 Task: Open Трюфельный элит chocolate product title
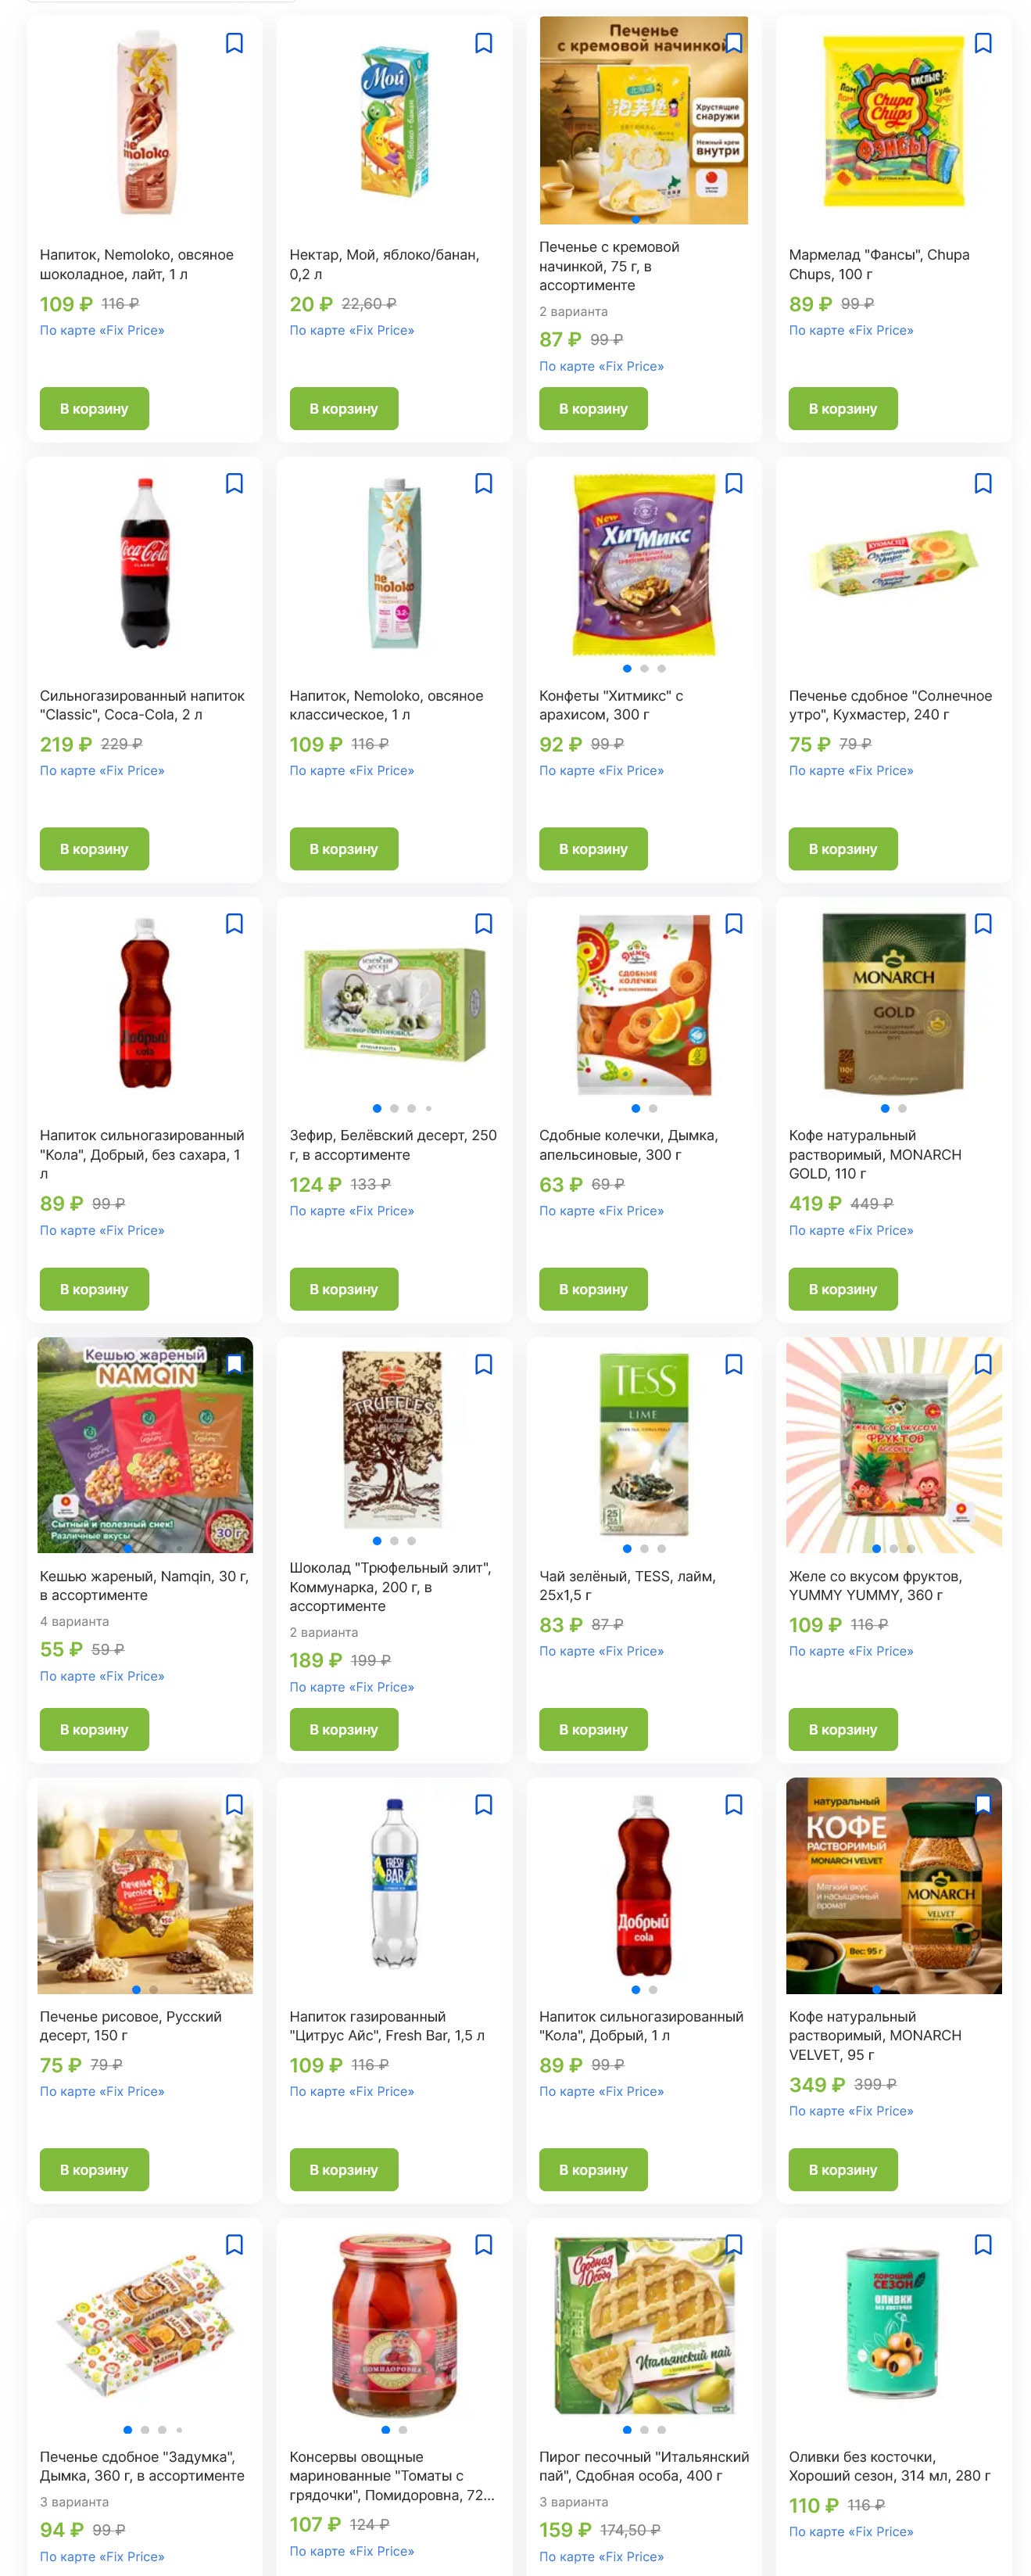390,1587
